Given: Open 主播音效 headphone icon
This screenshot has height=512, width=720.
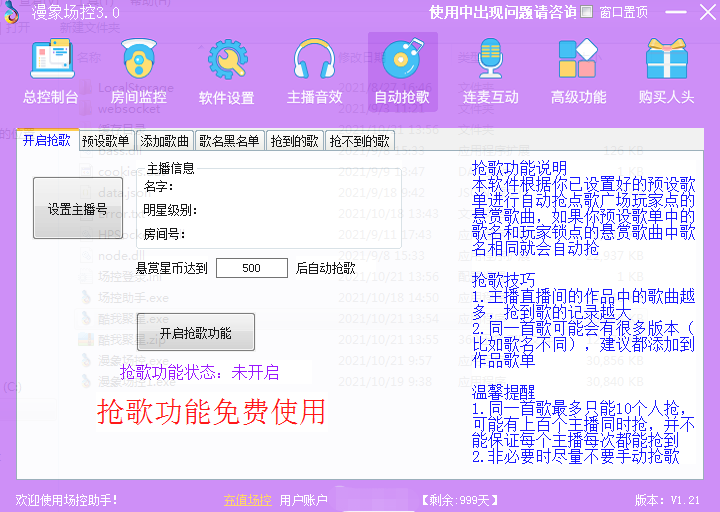Looking at the screenshot, I should (x=315, y=71).
